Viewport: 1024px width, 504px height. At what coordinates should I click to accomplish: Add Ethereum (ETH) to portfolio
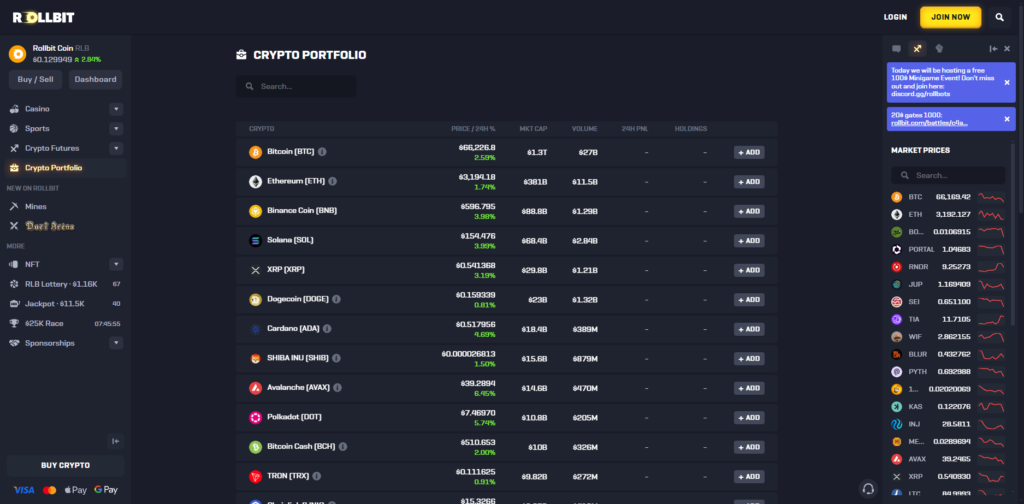(x=749, y=181)
